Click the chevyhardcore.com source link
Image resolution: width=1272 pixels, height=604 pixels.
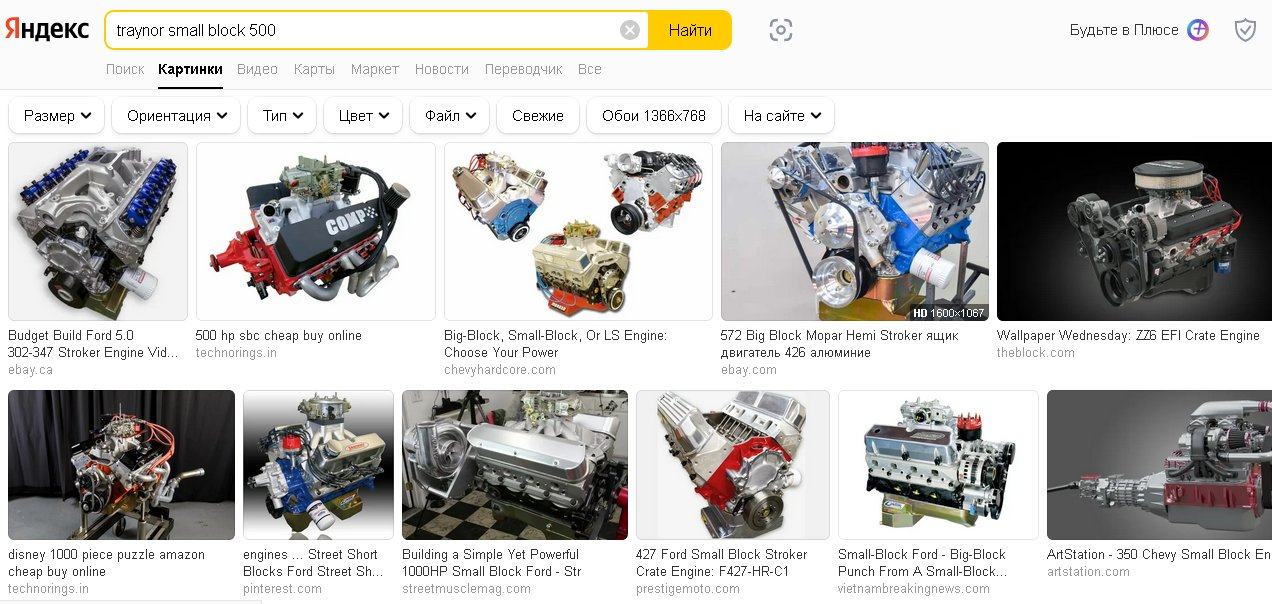[500, 370]
